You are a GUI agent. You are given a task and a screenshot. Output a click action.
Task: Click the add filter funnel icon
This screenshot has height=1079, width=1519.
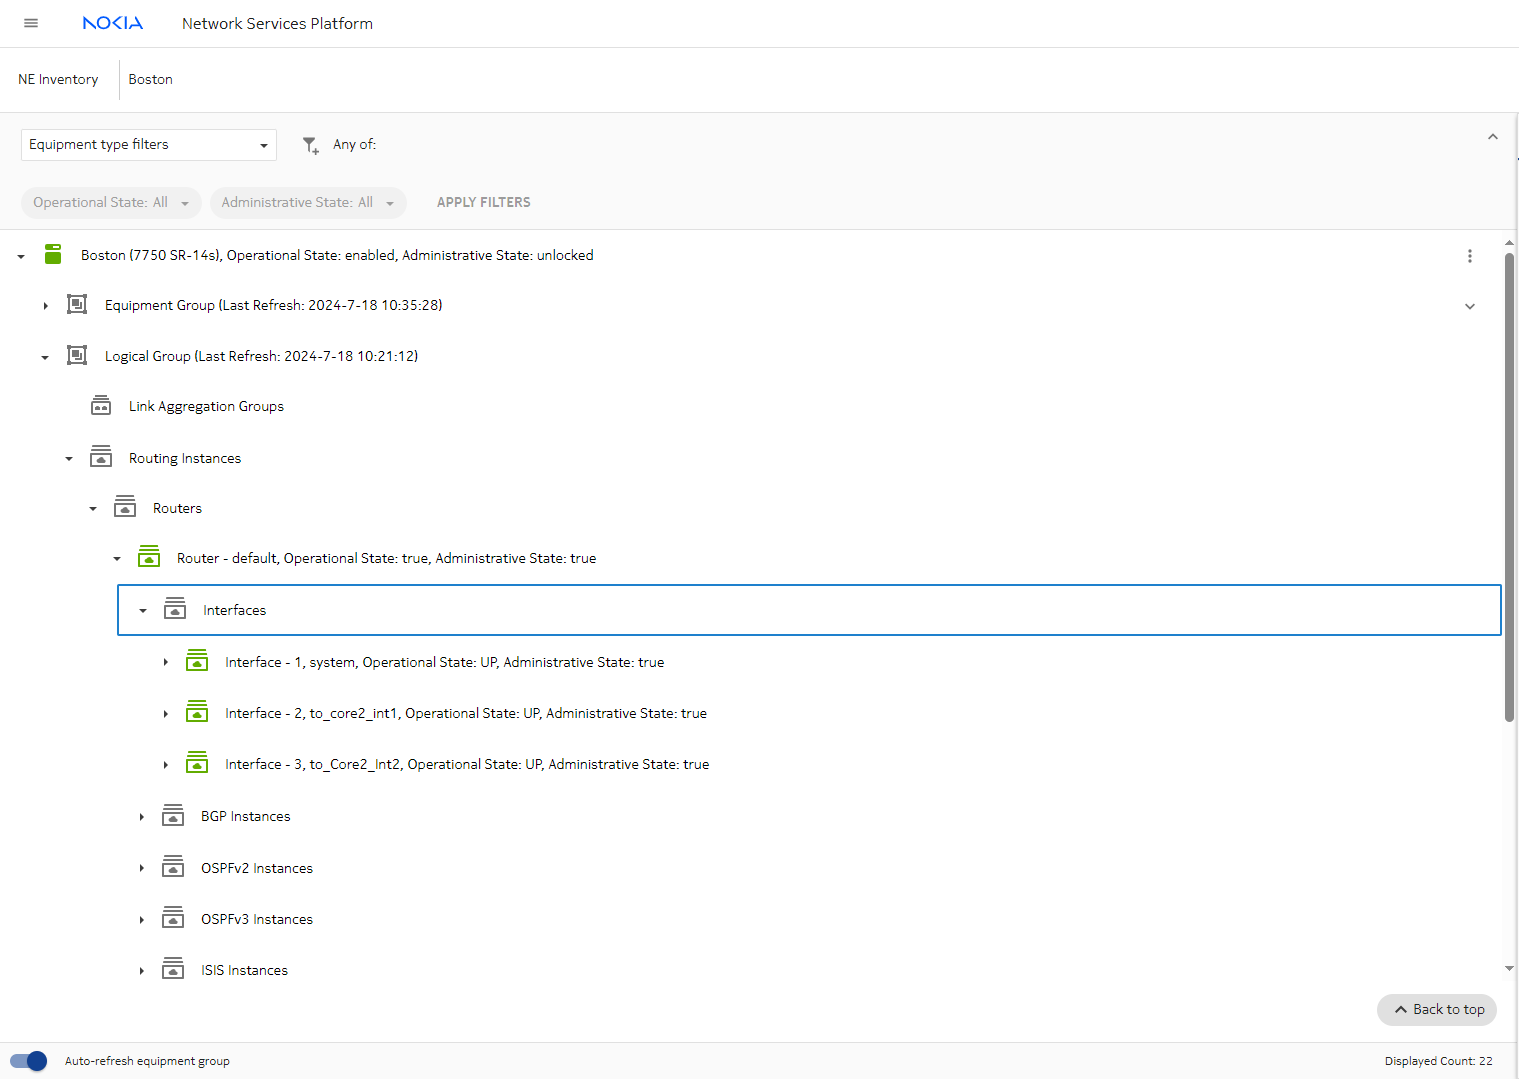pyautogui.click(x=310, y=145)
